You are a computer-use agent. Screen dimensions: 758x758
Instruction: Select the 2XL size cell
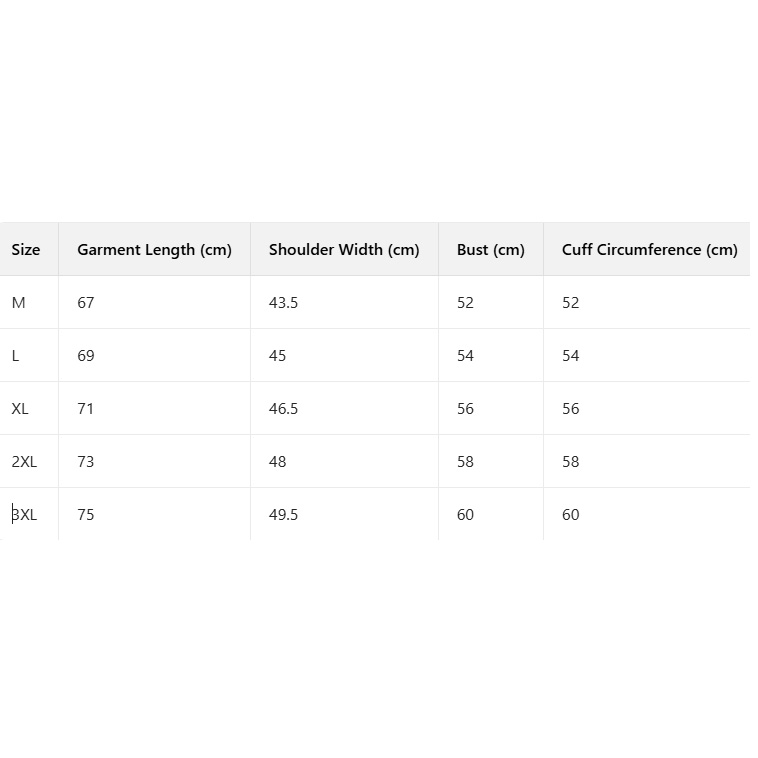(24, 462)
